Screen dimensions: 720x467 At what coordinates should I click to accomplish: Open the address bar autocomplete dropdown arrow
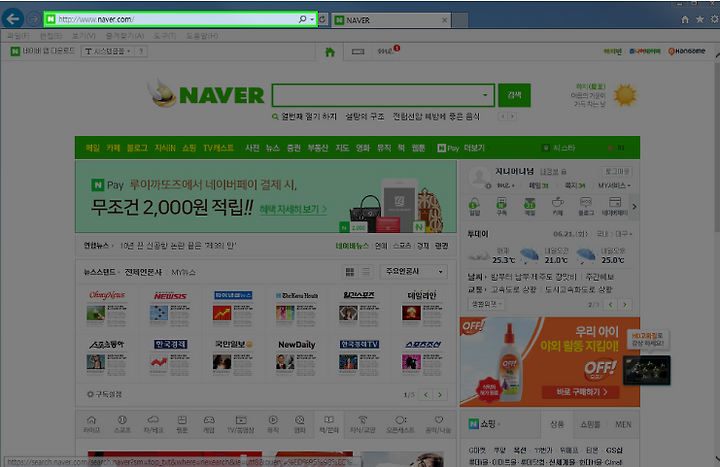click(x=312, y=19)
